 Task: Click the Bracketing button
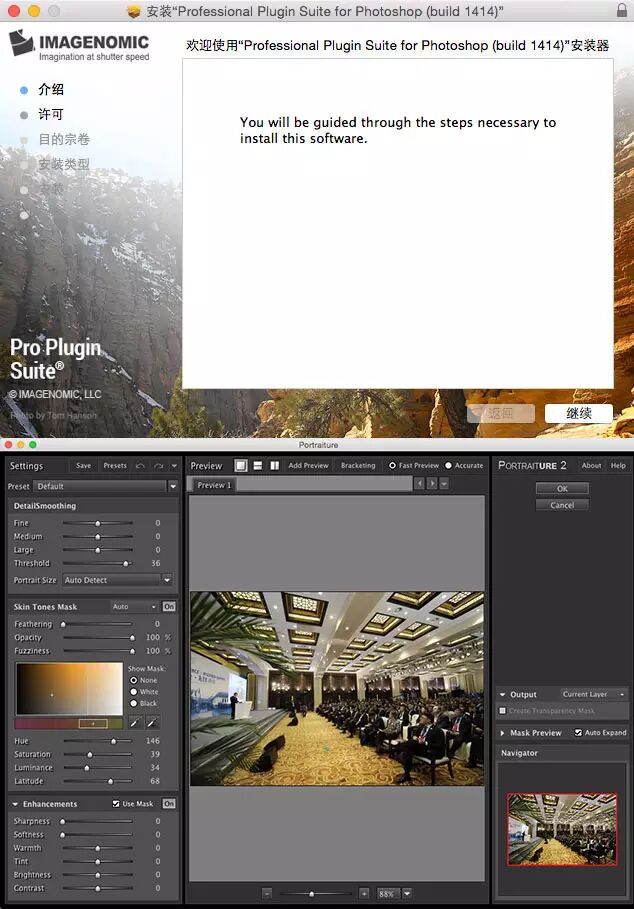[358, 466]
